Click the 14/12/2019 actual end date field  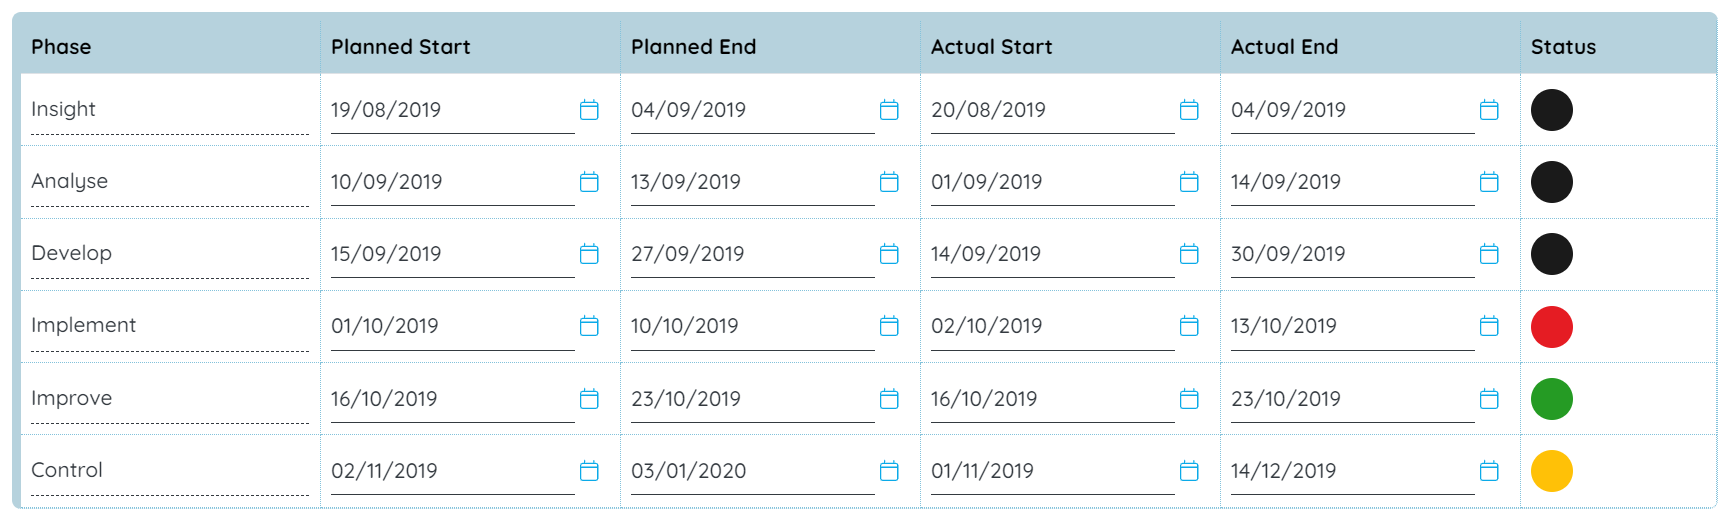1353,472
